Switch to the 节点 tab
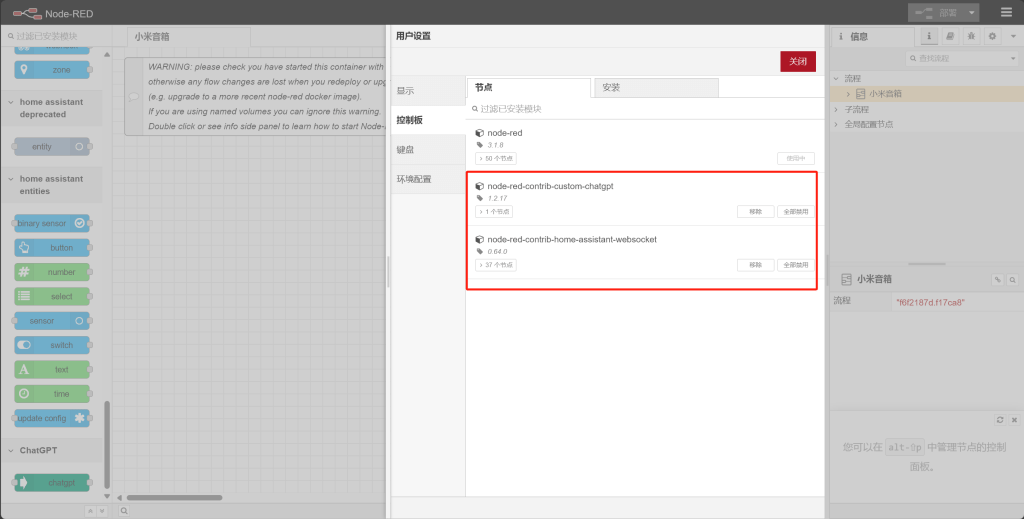1024x519 pixels. [x=529, y=87]
